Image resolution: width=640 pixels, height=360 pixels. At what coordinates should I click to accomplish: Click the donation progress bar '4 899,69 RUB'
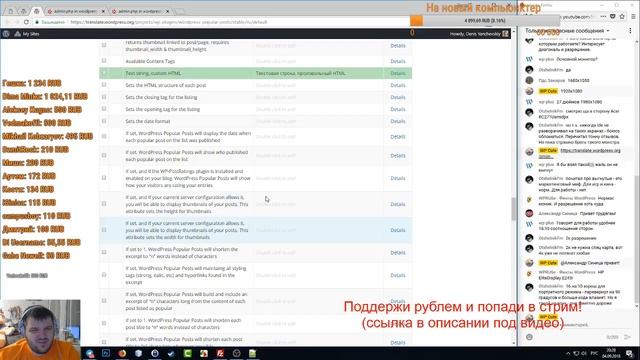tap(485, 20)
